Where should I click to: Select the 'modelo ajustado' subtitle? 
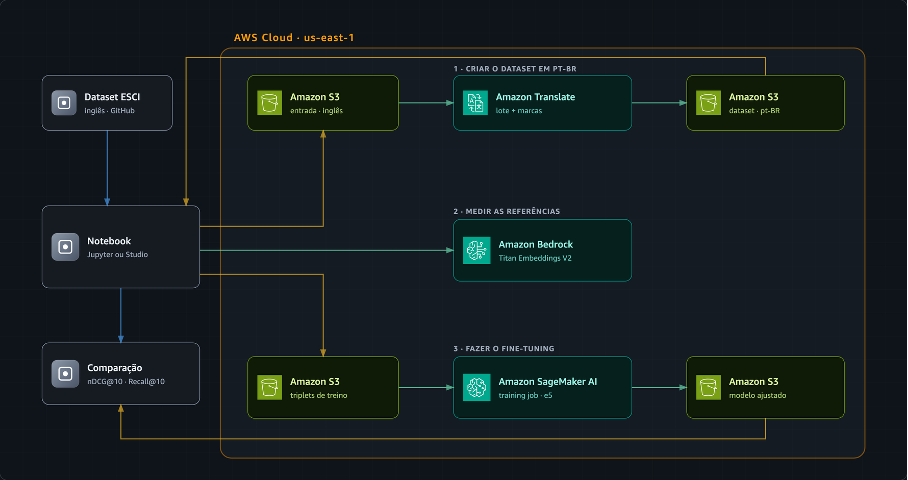(757, 395)
